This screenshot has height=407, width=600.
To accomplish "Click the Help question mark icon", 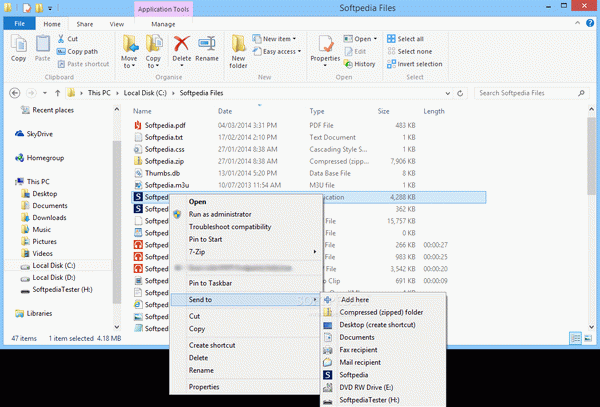I will point(590,23).
